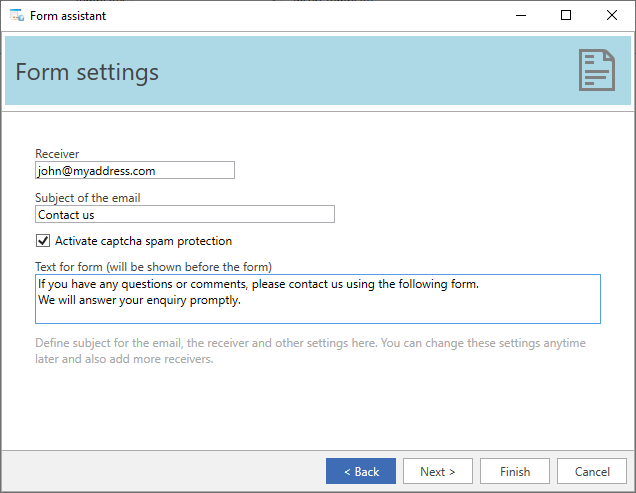
Task: Close the Form assistant dialog
Action: tap(612, 15)
